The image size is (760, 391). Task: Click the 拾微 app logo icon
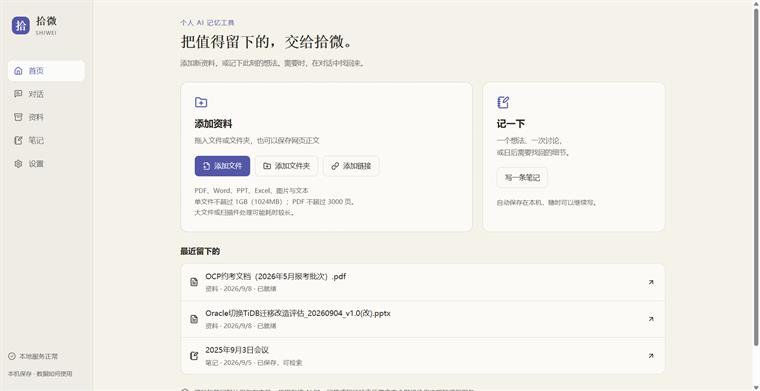pos(20,26)
